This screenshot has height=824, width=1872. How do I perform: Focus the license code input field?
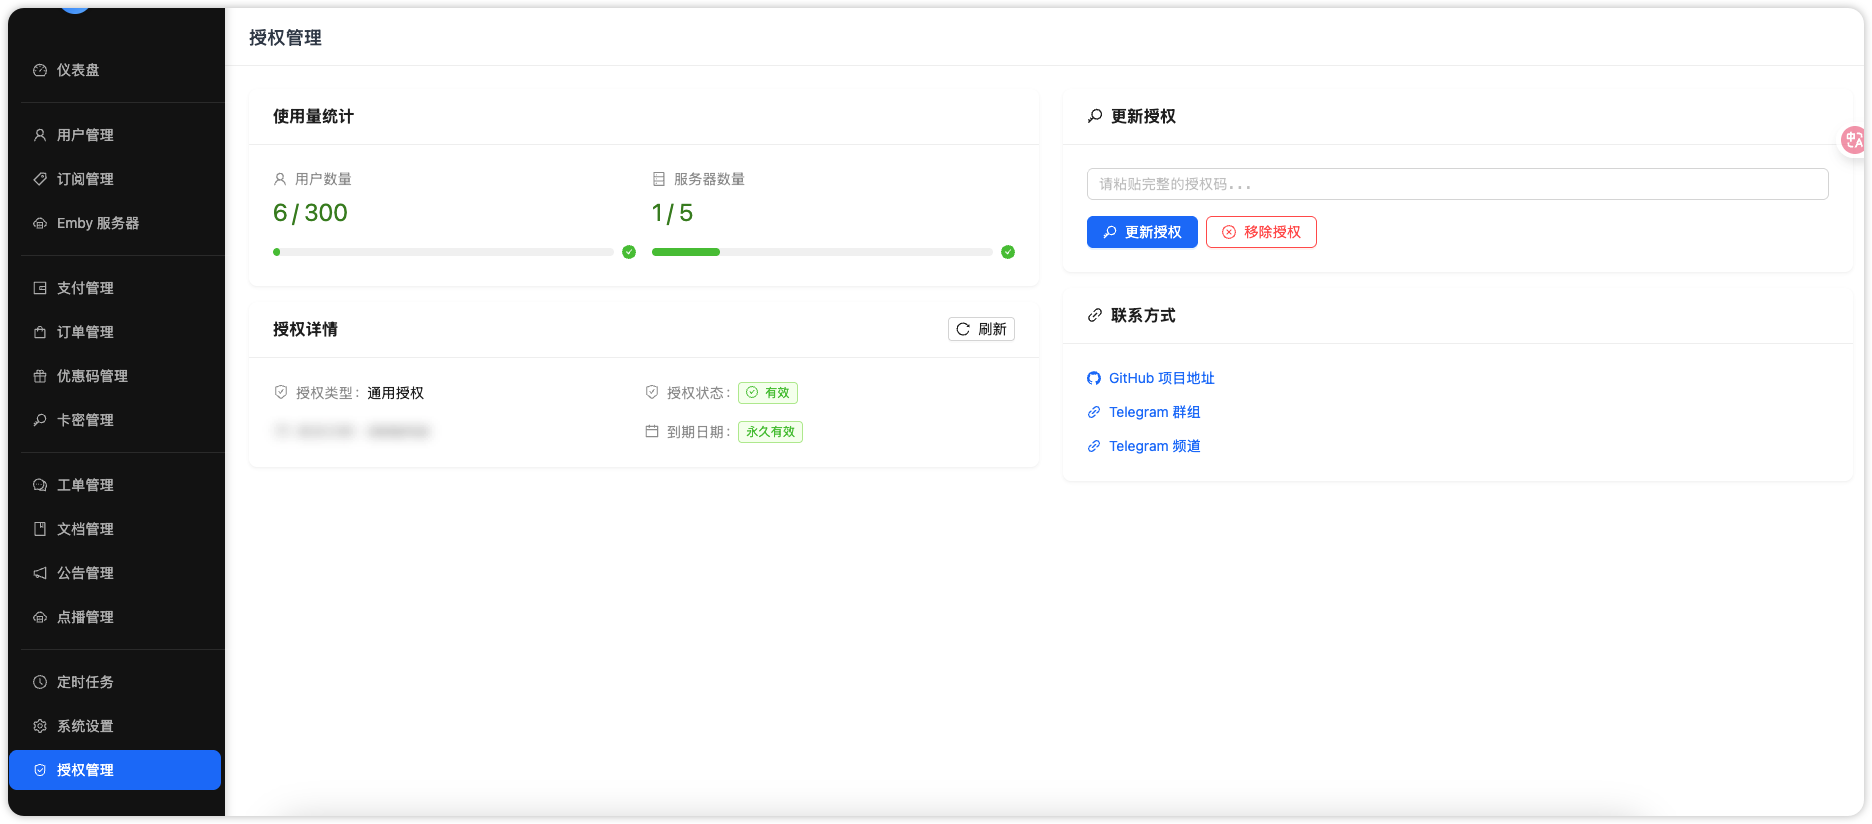[1457, 184]
